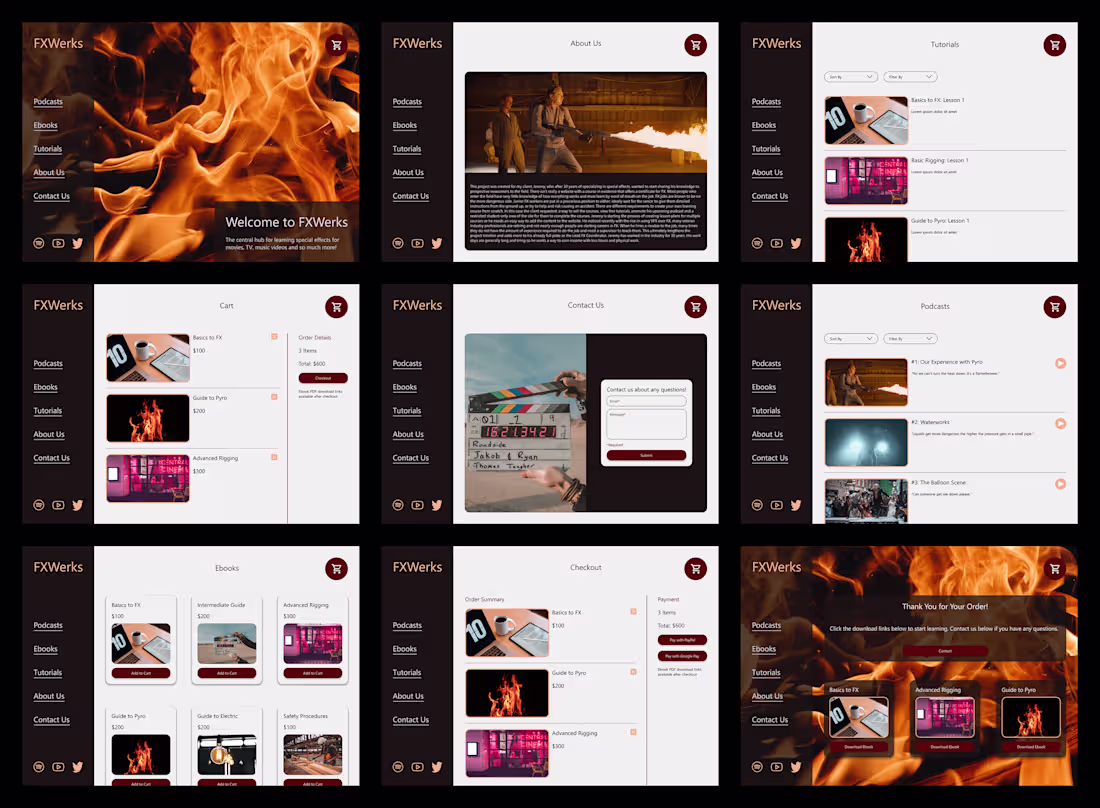Open the Sort By dropdown on the Podcasts page

tap(851, 338)
